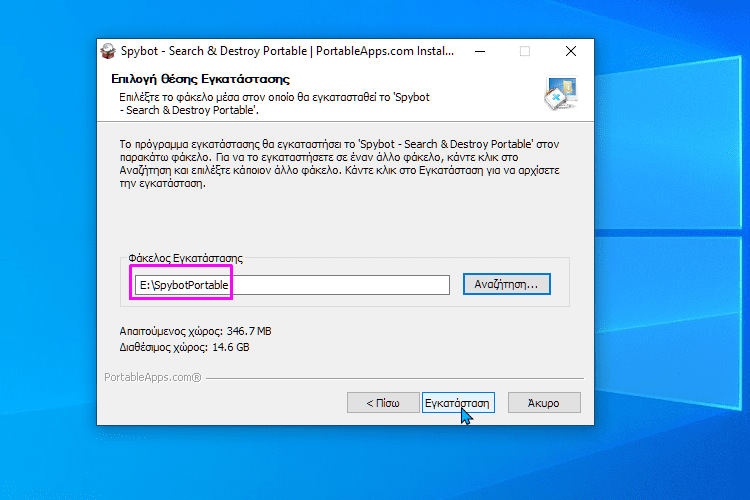Click the 'Διαθέσιμος χώρος: 14.6 GB' text
This screenshot has width=750, height=500.
(184, 347)
